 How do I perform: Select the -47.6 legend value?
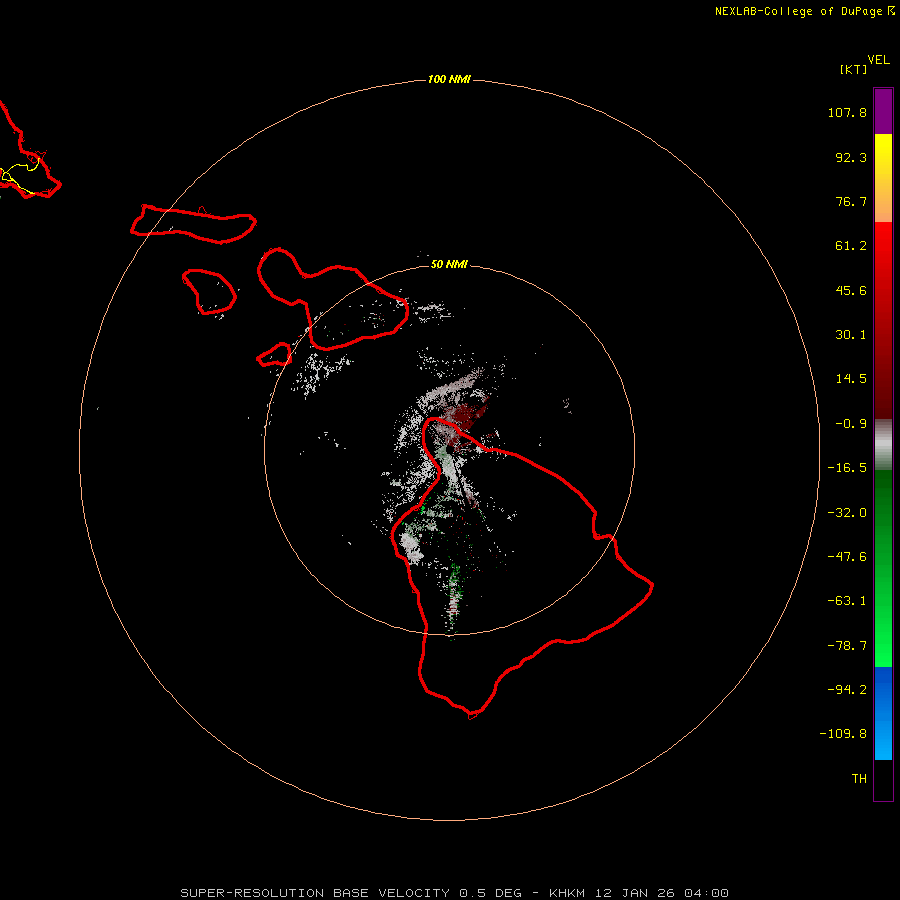click(x=847, y=557)
